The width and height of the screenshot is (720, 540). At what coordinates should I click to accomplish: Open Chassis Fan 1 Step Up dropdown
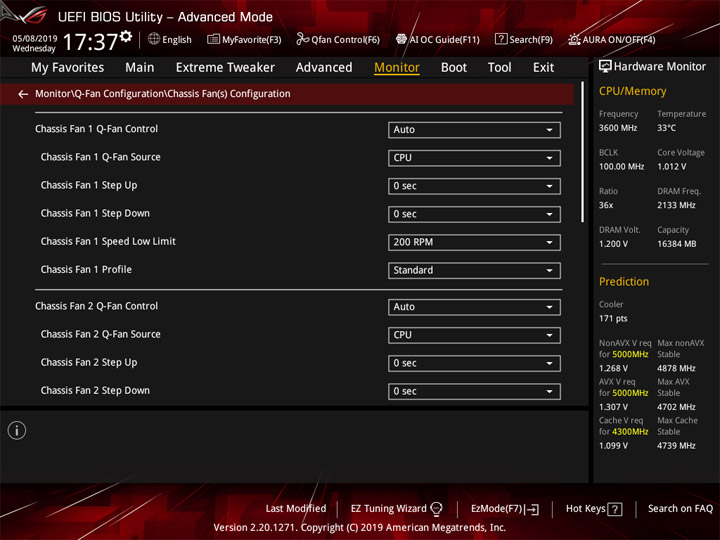pos(474,186)
